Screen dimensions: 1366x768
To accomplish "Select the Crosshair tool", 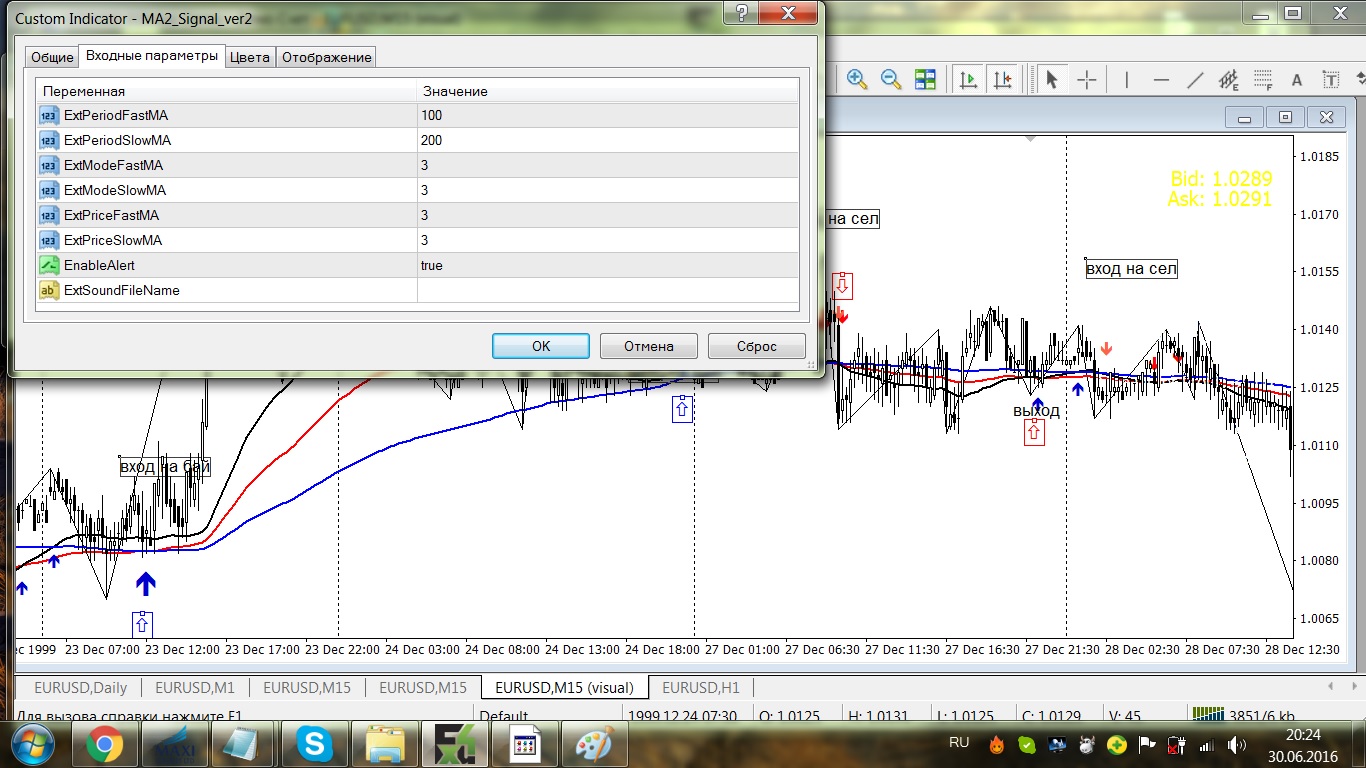I will [1086, 80].
